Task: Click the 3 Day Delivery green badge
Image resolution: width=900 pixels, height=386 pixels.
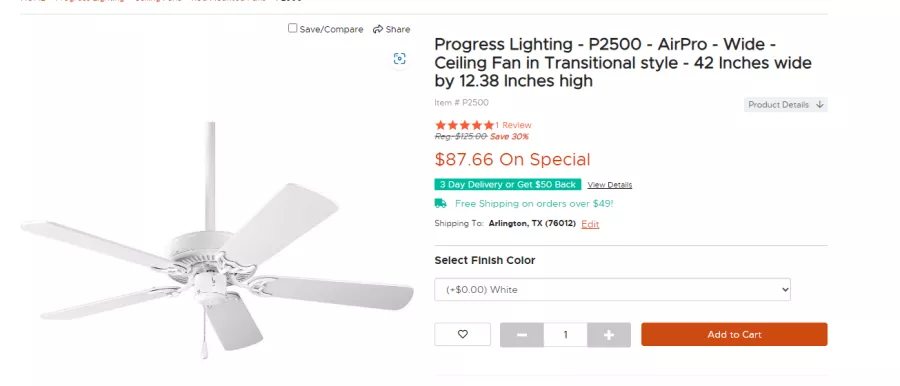Action: (508, 184)
